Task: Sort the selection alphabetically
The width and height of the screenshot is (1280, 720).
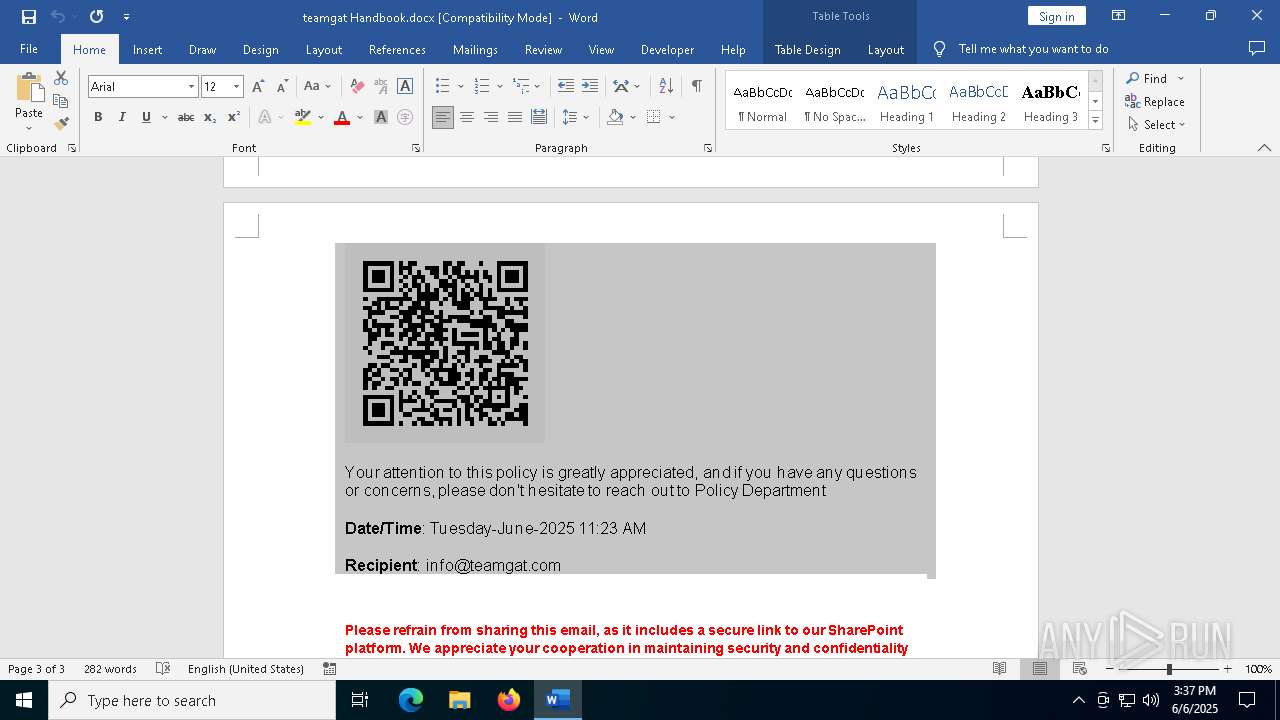Action: 666,87
